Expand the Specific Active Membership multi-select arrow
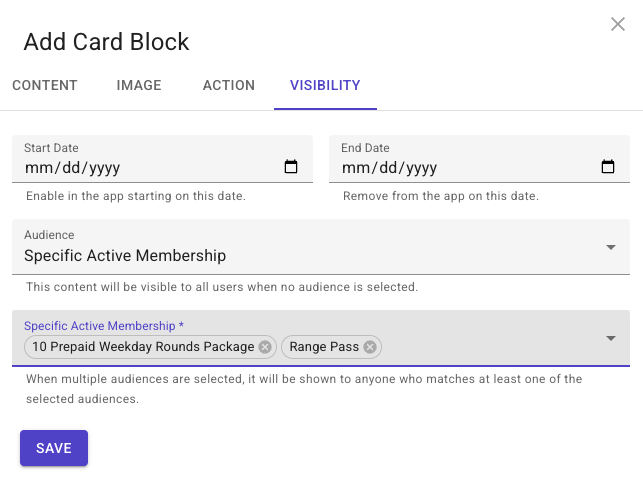Screen dimensions: 643x481 pyautogui.click(x=611, y=338)
